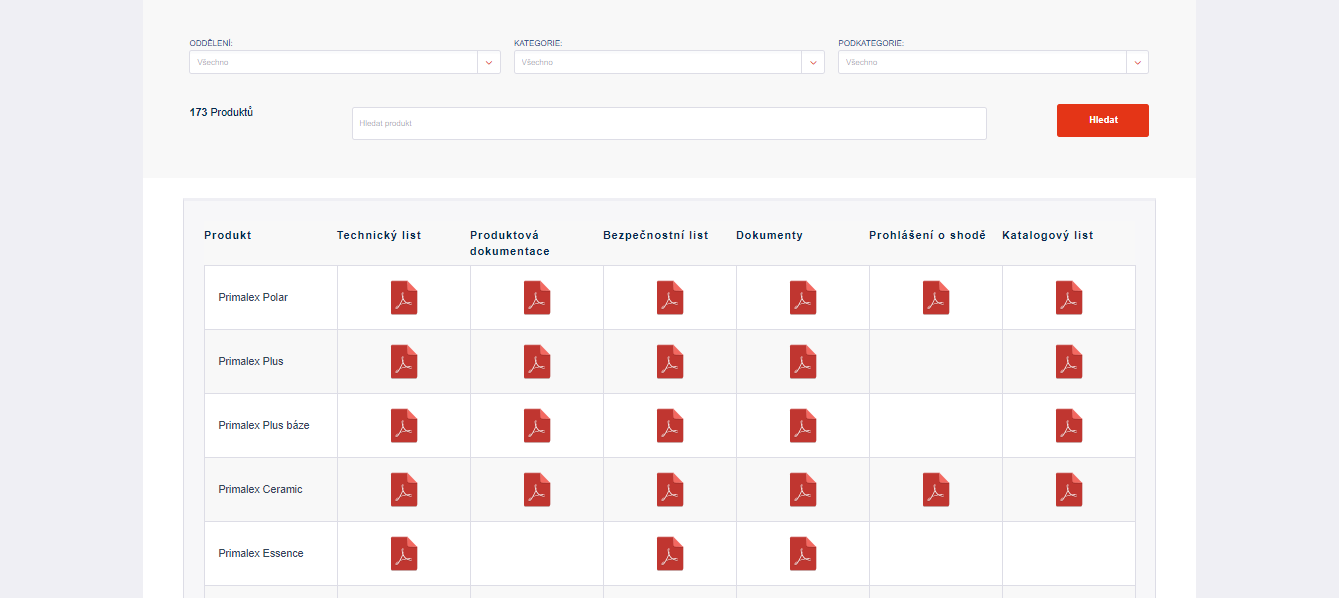Open Primalex Ceramic Dokumenty PDF
The width and height of the screenshot is (1339, 598).
pyautogui.click(x=803, y=490)
